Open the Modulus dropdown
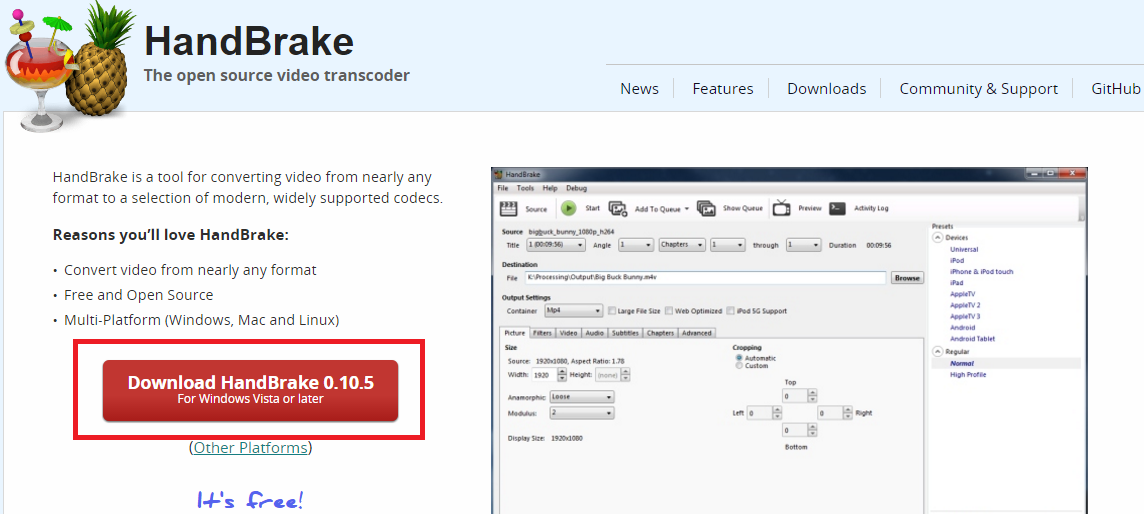This screenshot has width=1144, height=514. [x=582, y=413]
